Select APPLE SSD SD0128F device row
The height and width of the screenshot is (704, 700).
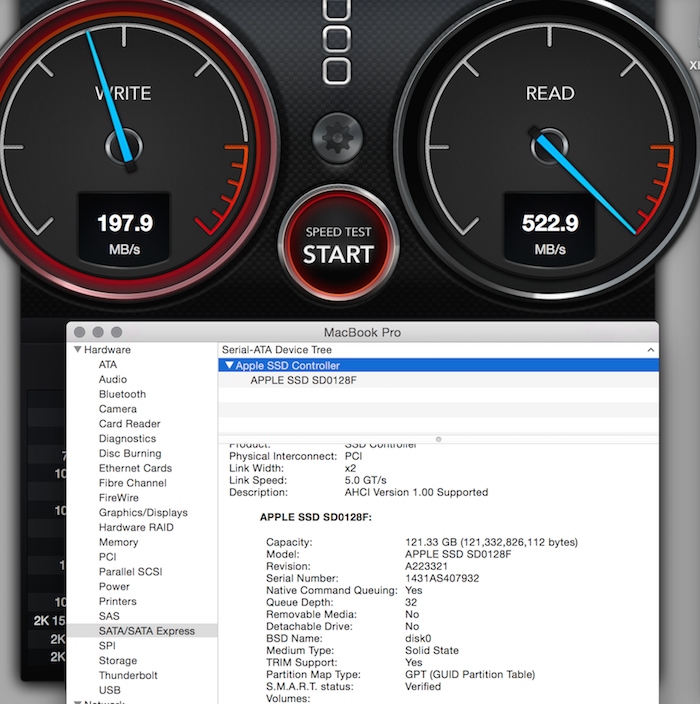click(439, 380)
